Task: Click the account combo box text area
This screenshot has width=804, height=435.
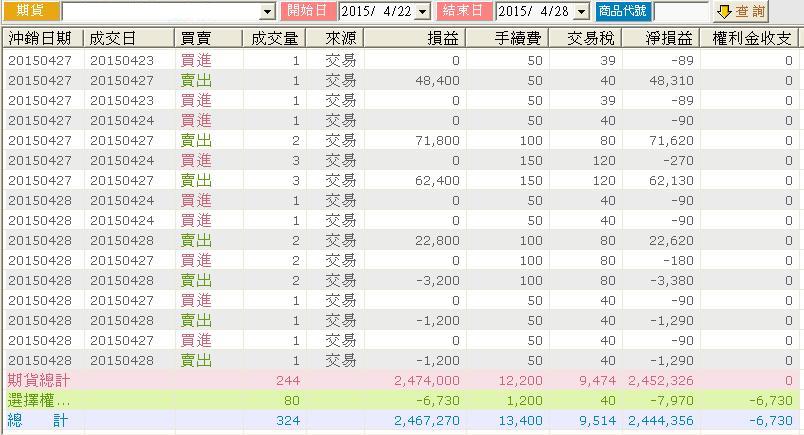Action: 161,12
